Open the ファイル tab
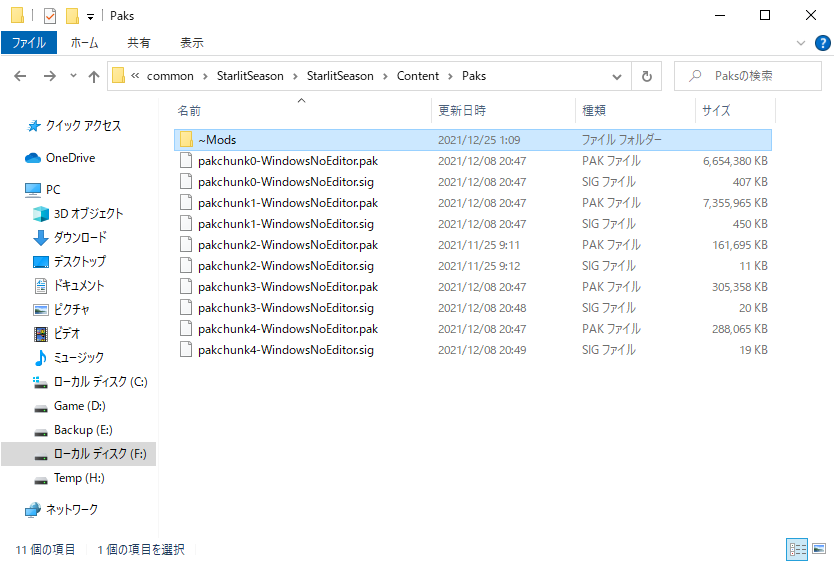The image size is (835, 562). pos(29,43)
